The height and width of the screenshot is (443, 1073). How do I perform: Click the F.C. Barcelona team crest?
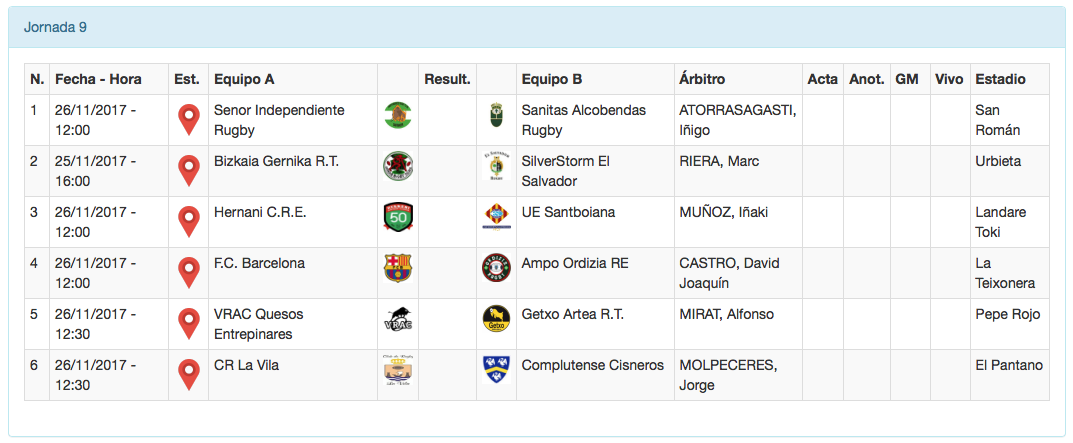[398, 268]
